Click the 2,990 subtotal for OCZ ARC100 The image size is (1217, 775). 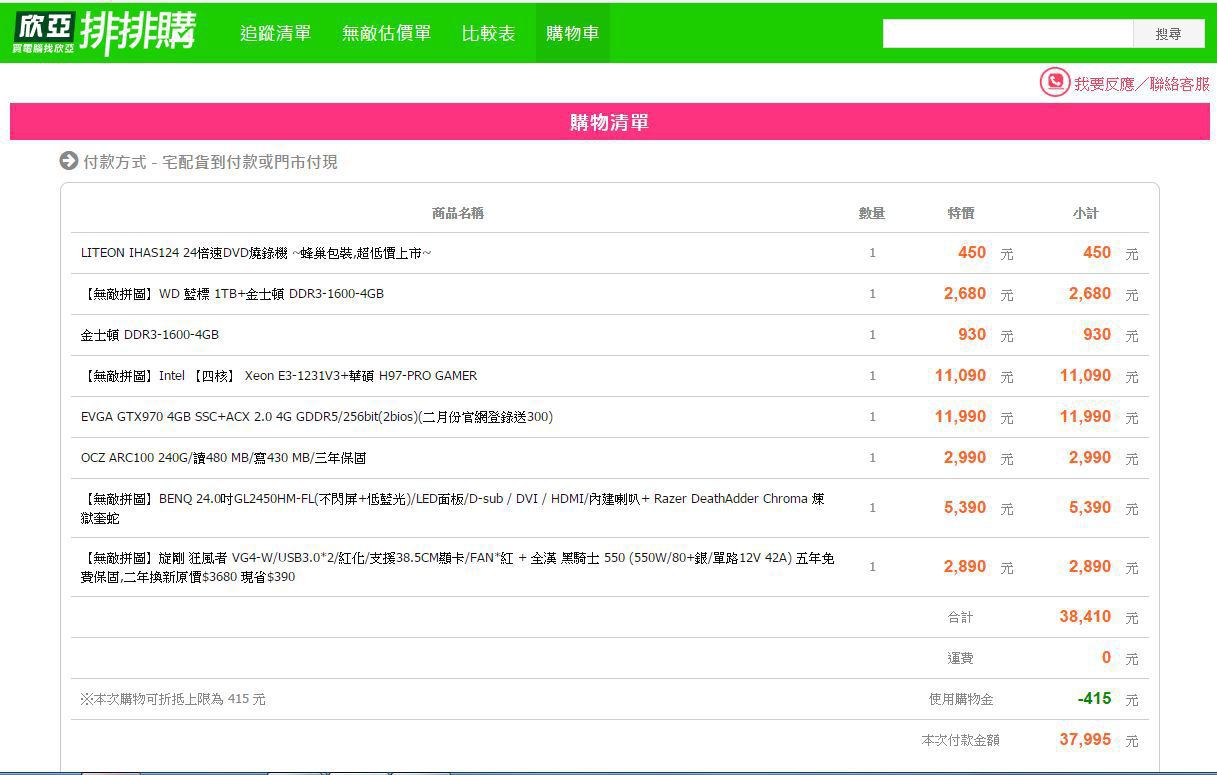pyautogui.click(x=1090, y=458)
